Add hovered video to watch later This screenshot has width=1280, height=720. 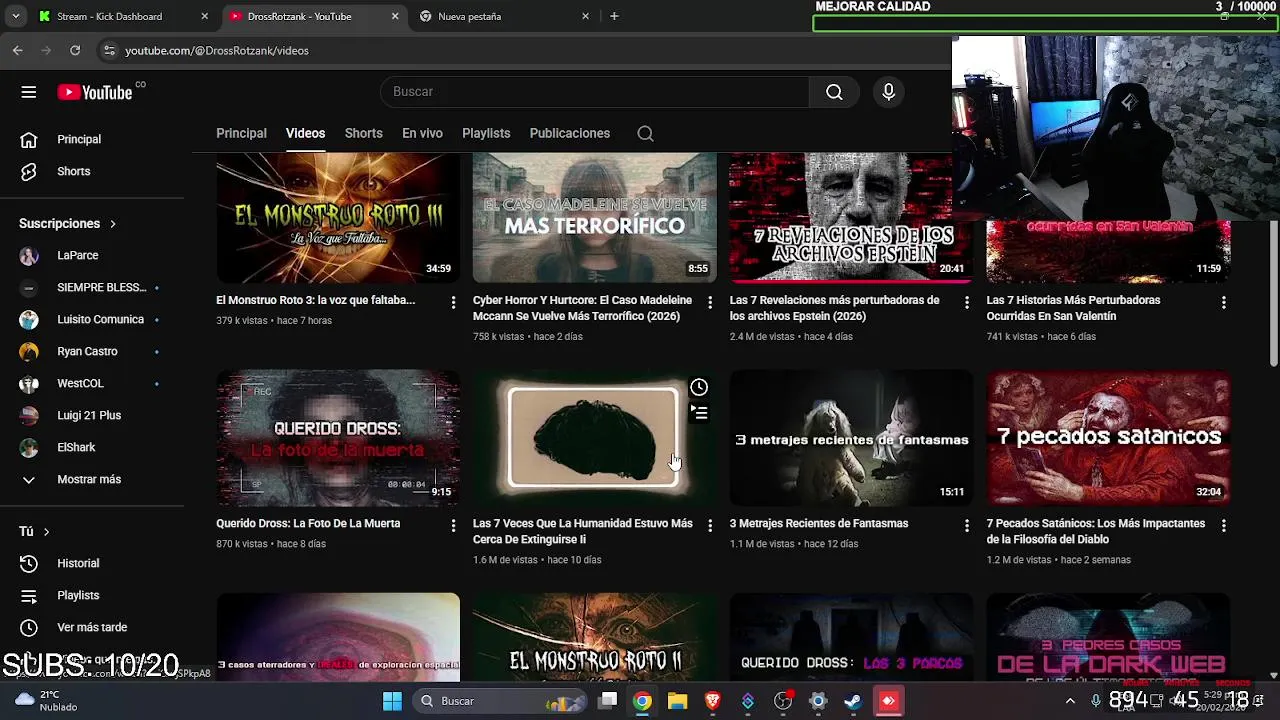699,388
